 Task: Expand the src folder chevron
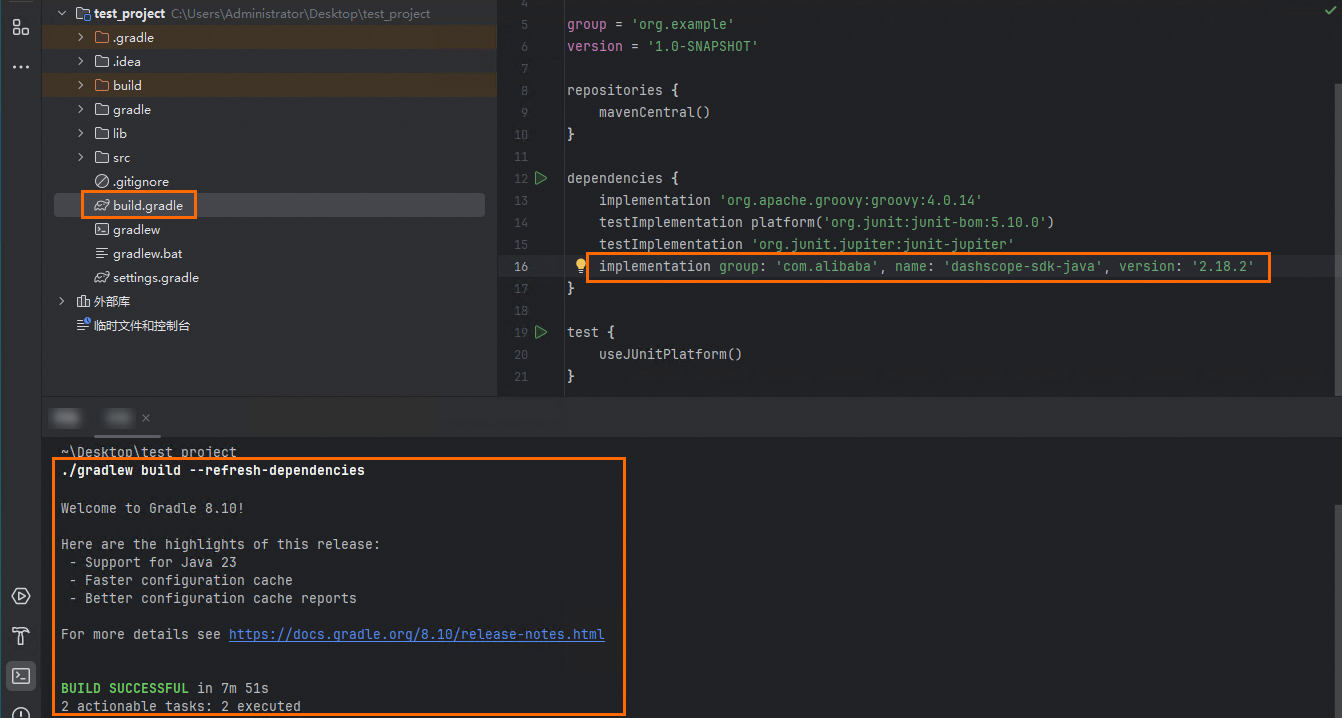tap(81, 158)
